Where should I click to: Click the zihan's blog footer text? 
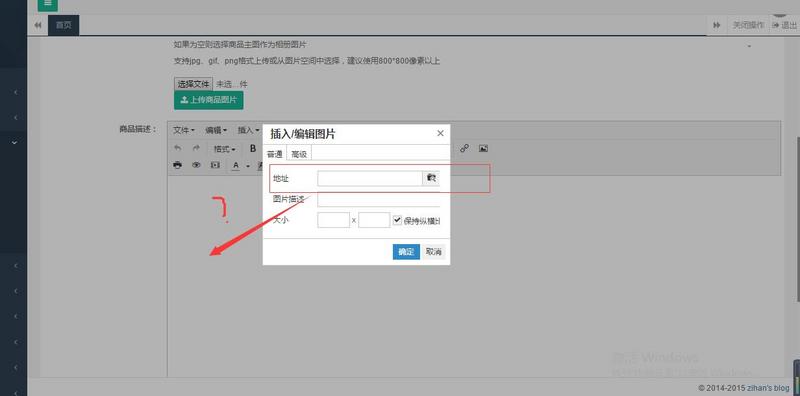point(768,388)
